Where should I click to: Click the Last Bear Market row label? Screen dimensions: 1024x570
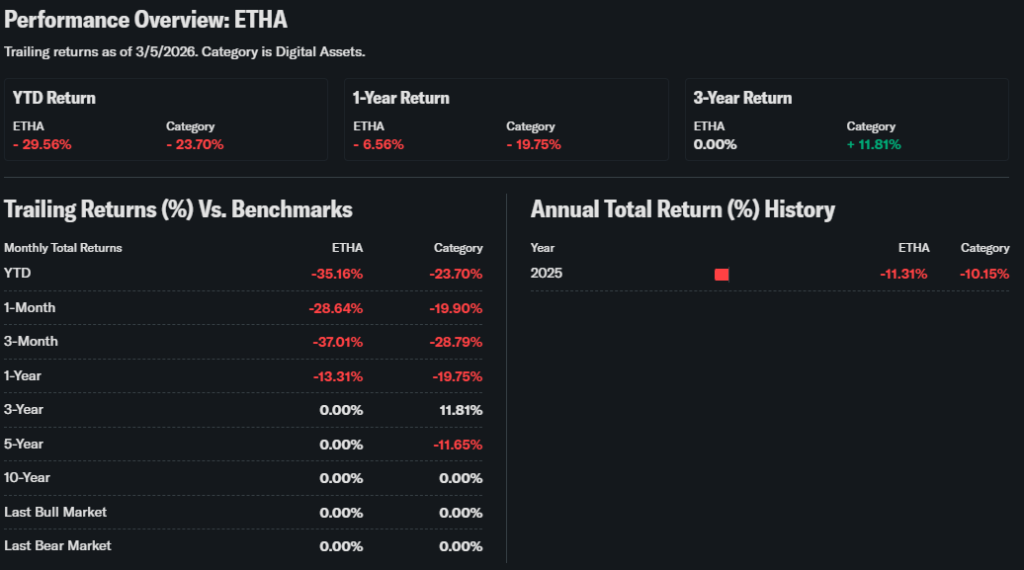[58, 546]
